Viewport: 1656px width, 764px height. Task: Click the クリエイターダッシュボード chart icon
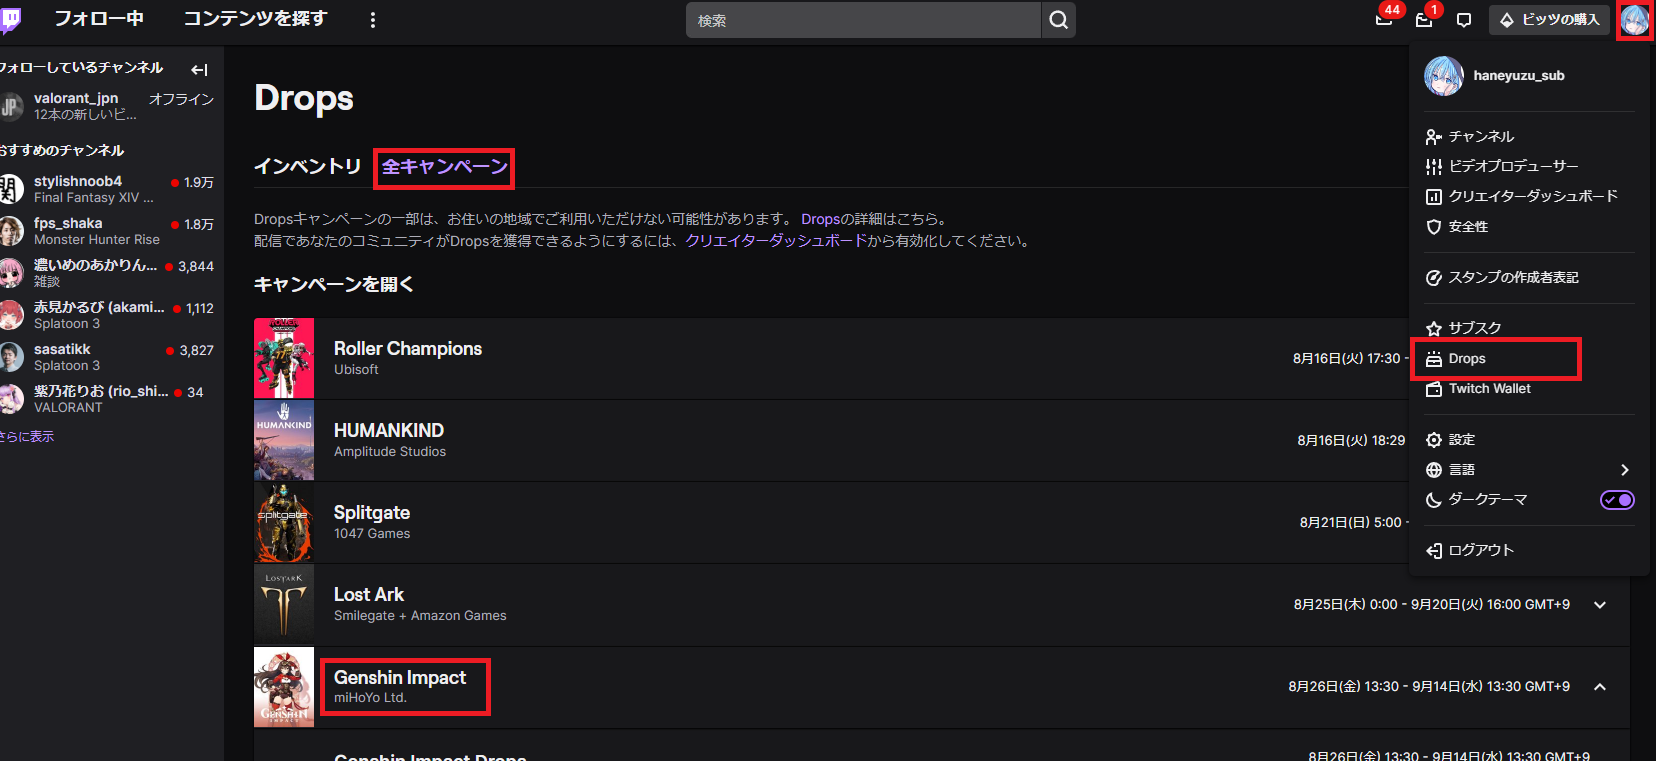[1433, 197]
